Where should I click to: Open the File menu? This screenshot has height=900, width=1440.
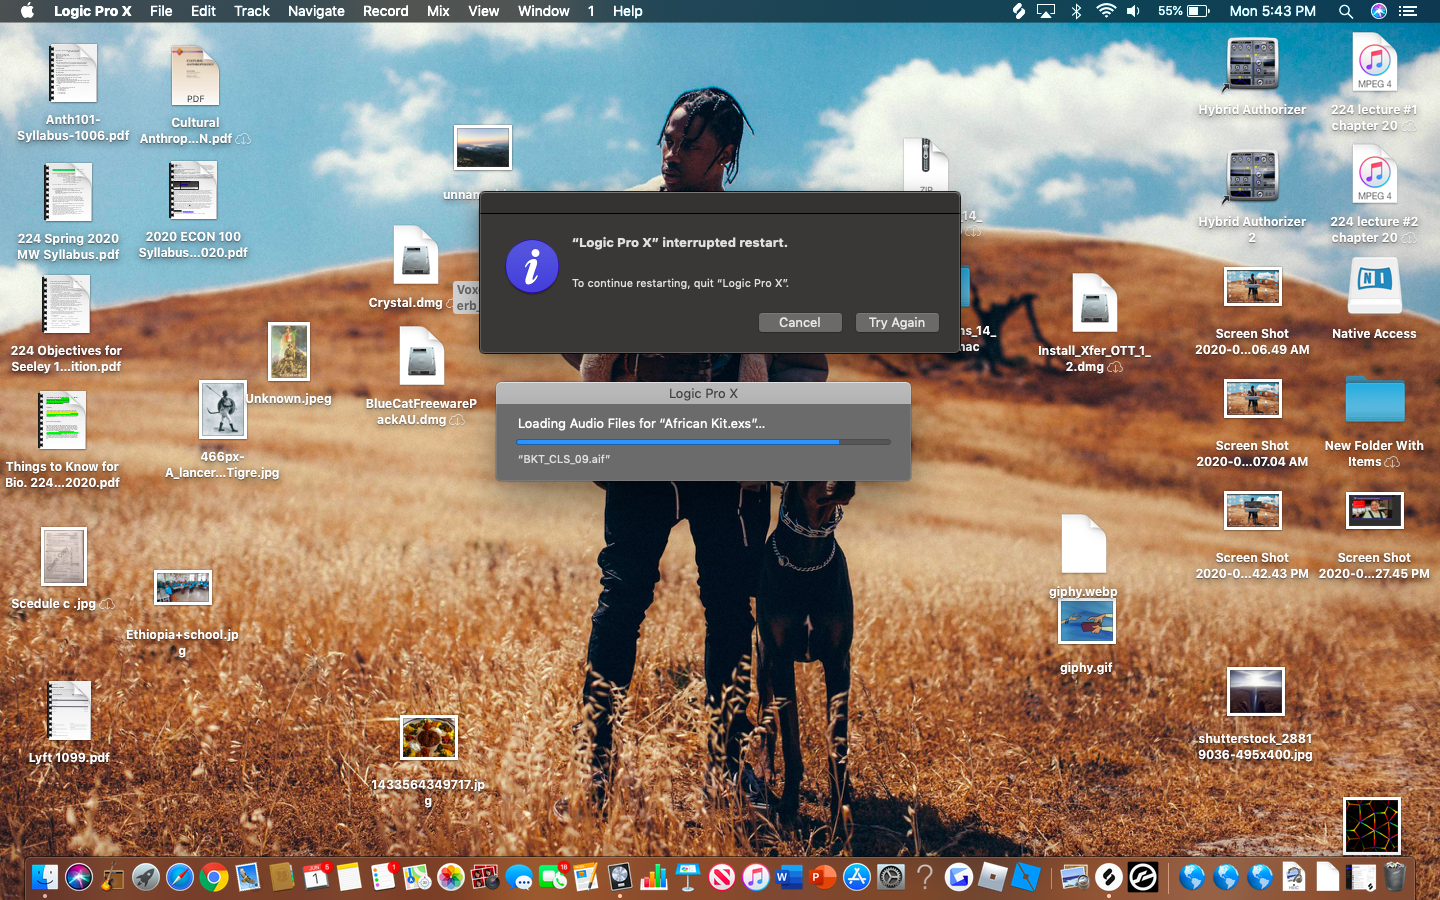161,11
